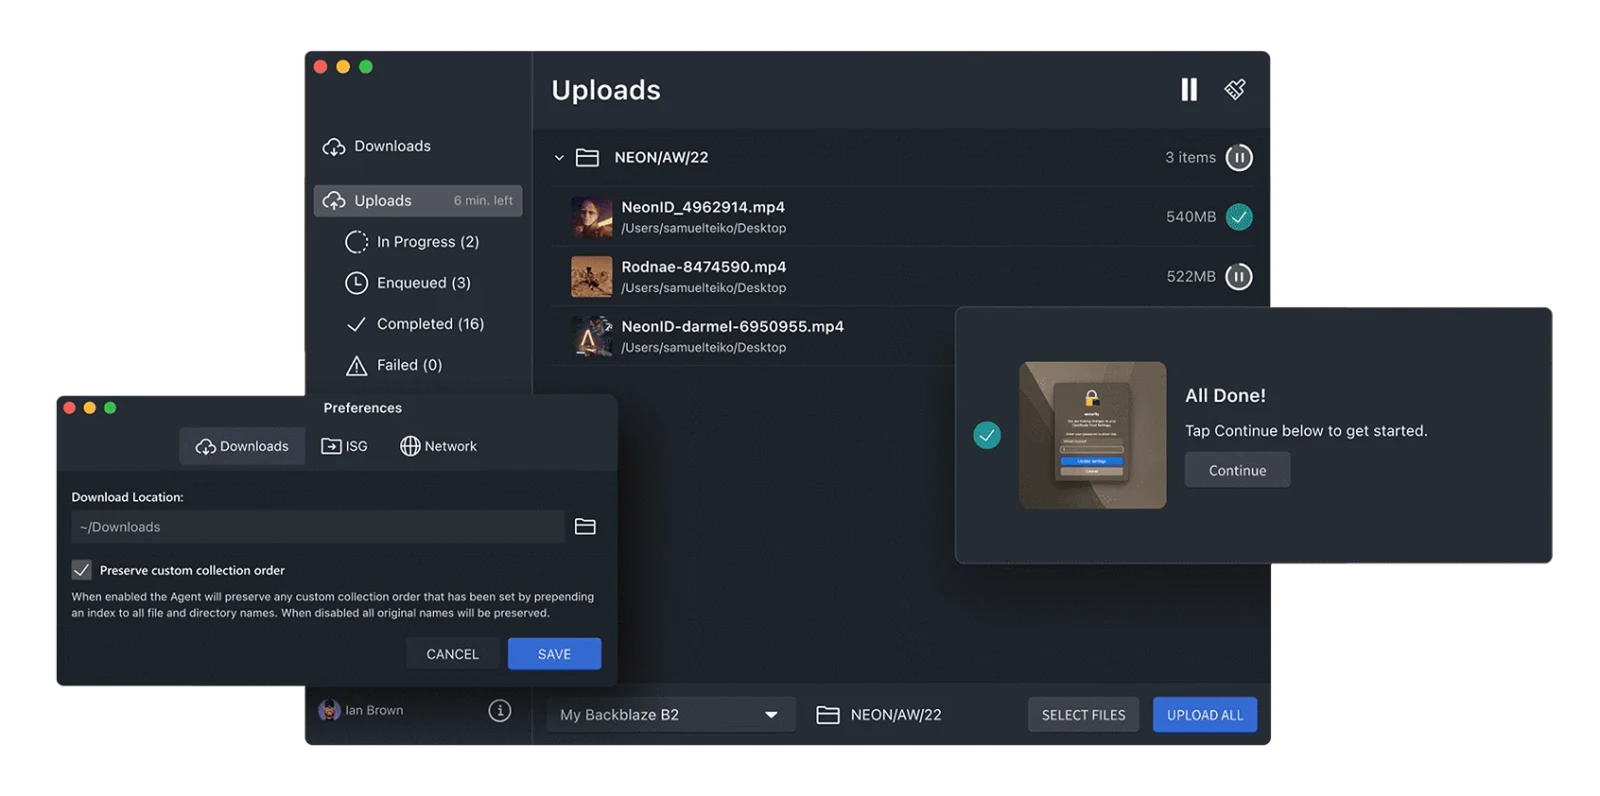The image size is (1600, 796).
Task: Pause all uploads from the header
Action: [x=1188, y=90]
